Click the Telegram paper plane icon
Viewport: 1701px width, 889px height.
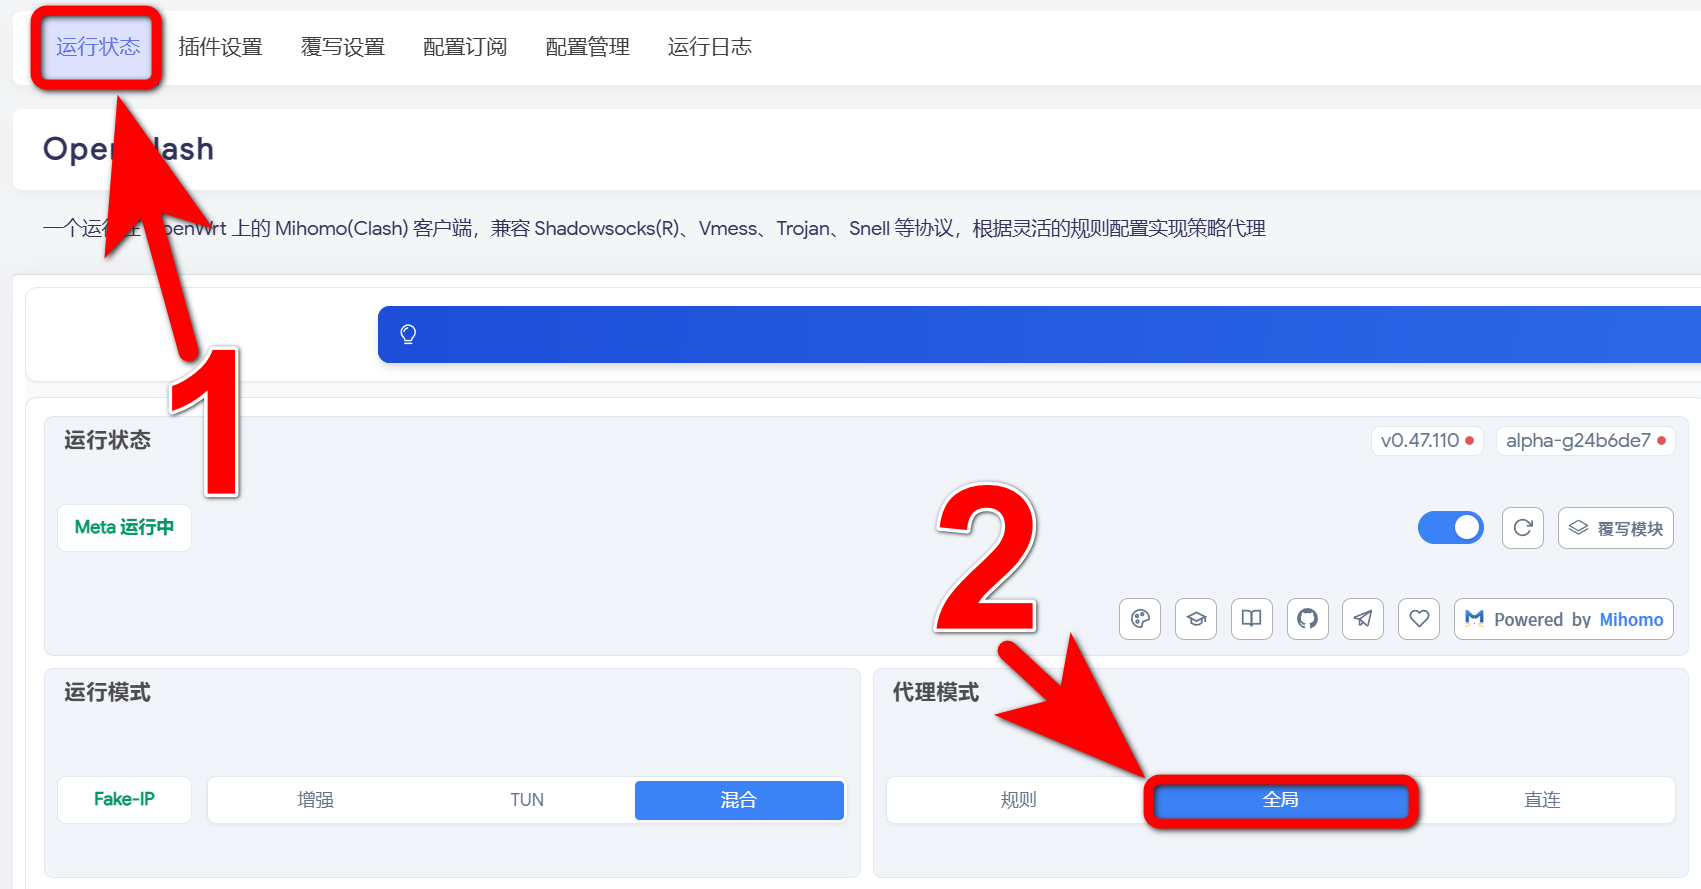pos(1363,619)
